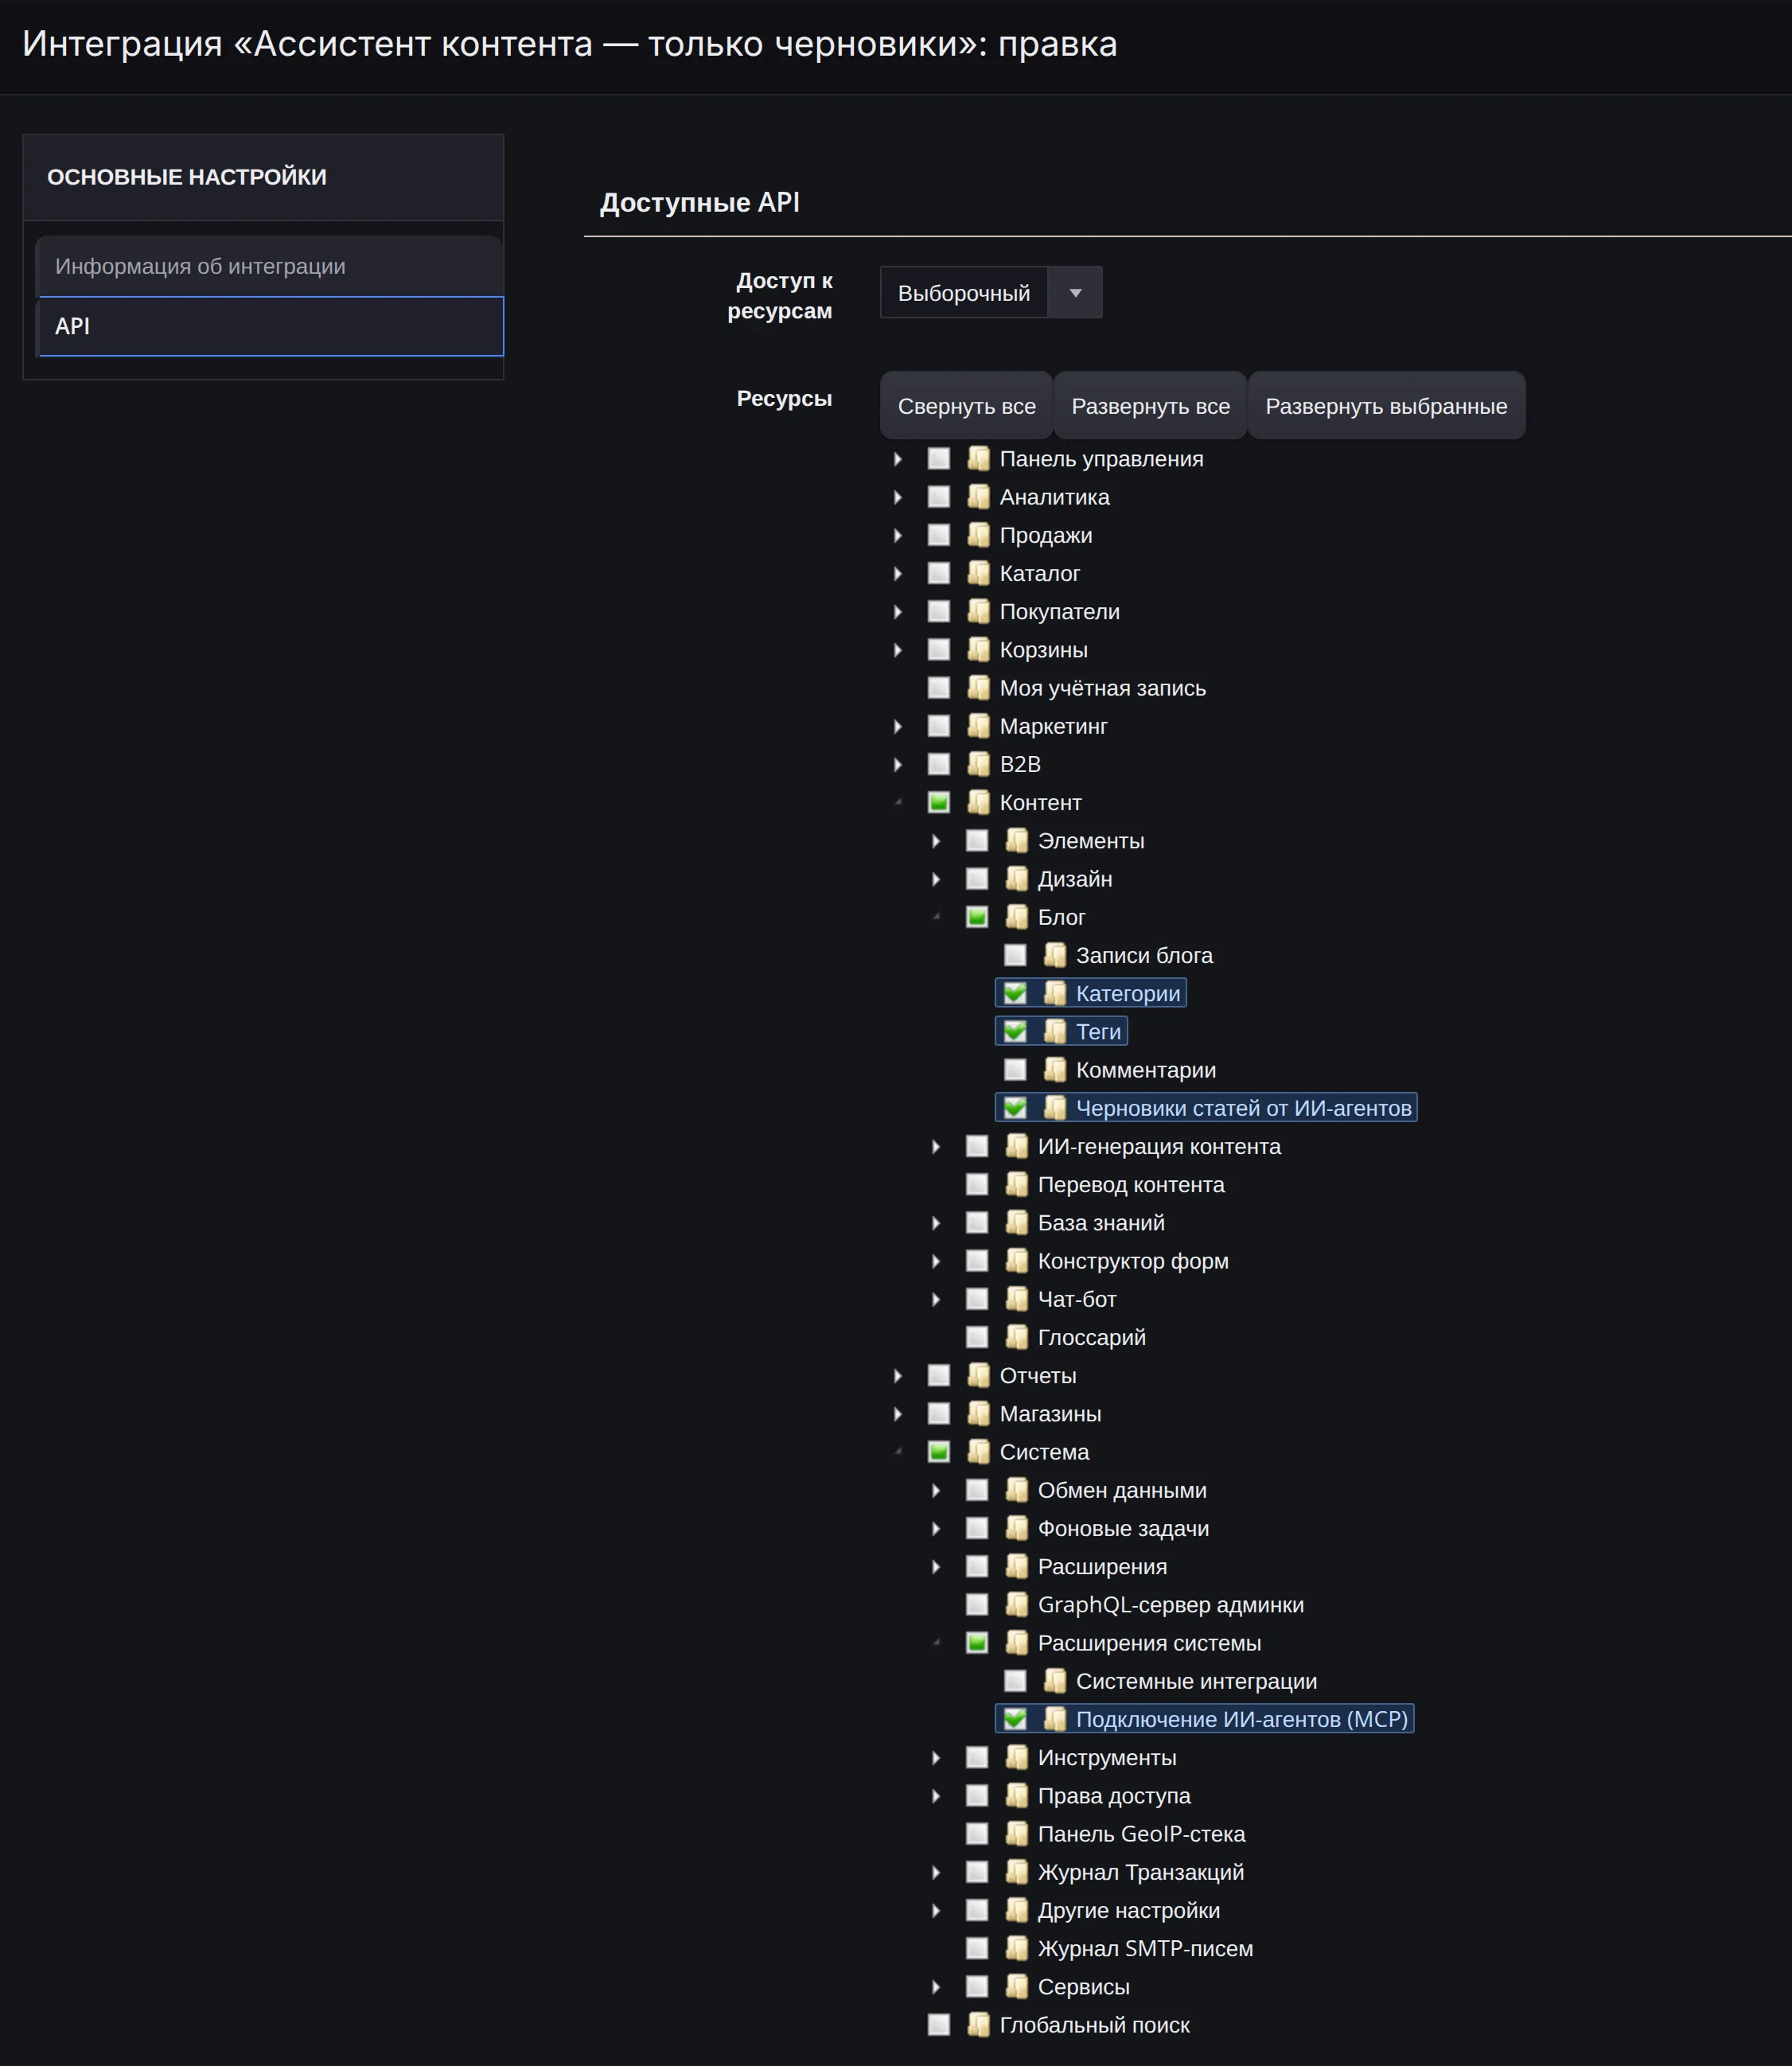Expand the Покупатели tree node
This screenshot has height=2066, width=1792.
[898, 612]
